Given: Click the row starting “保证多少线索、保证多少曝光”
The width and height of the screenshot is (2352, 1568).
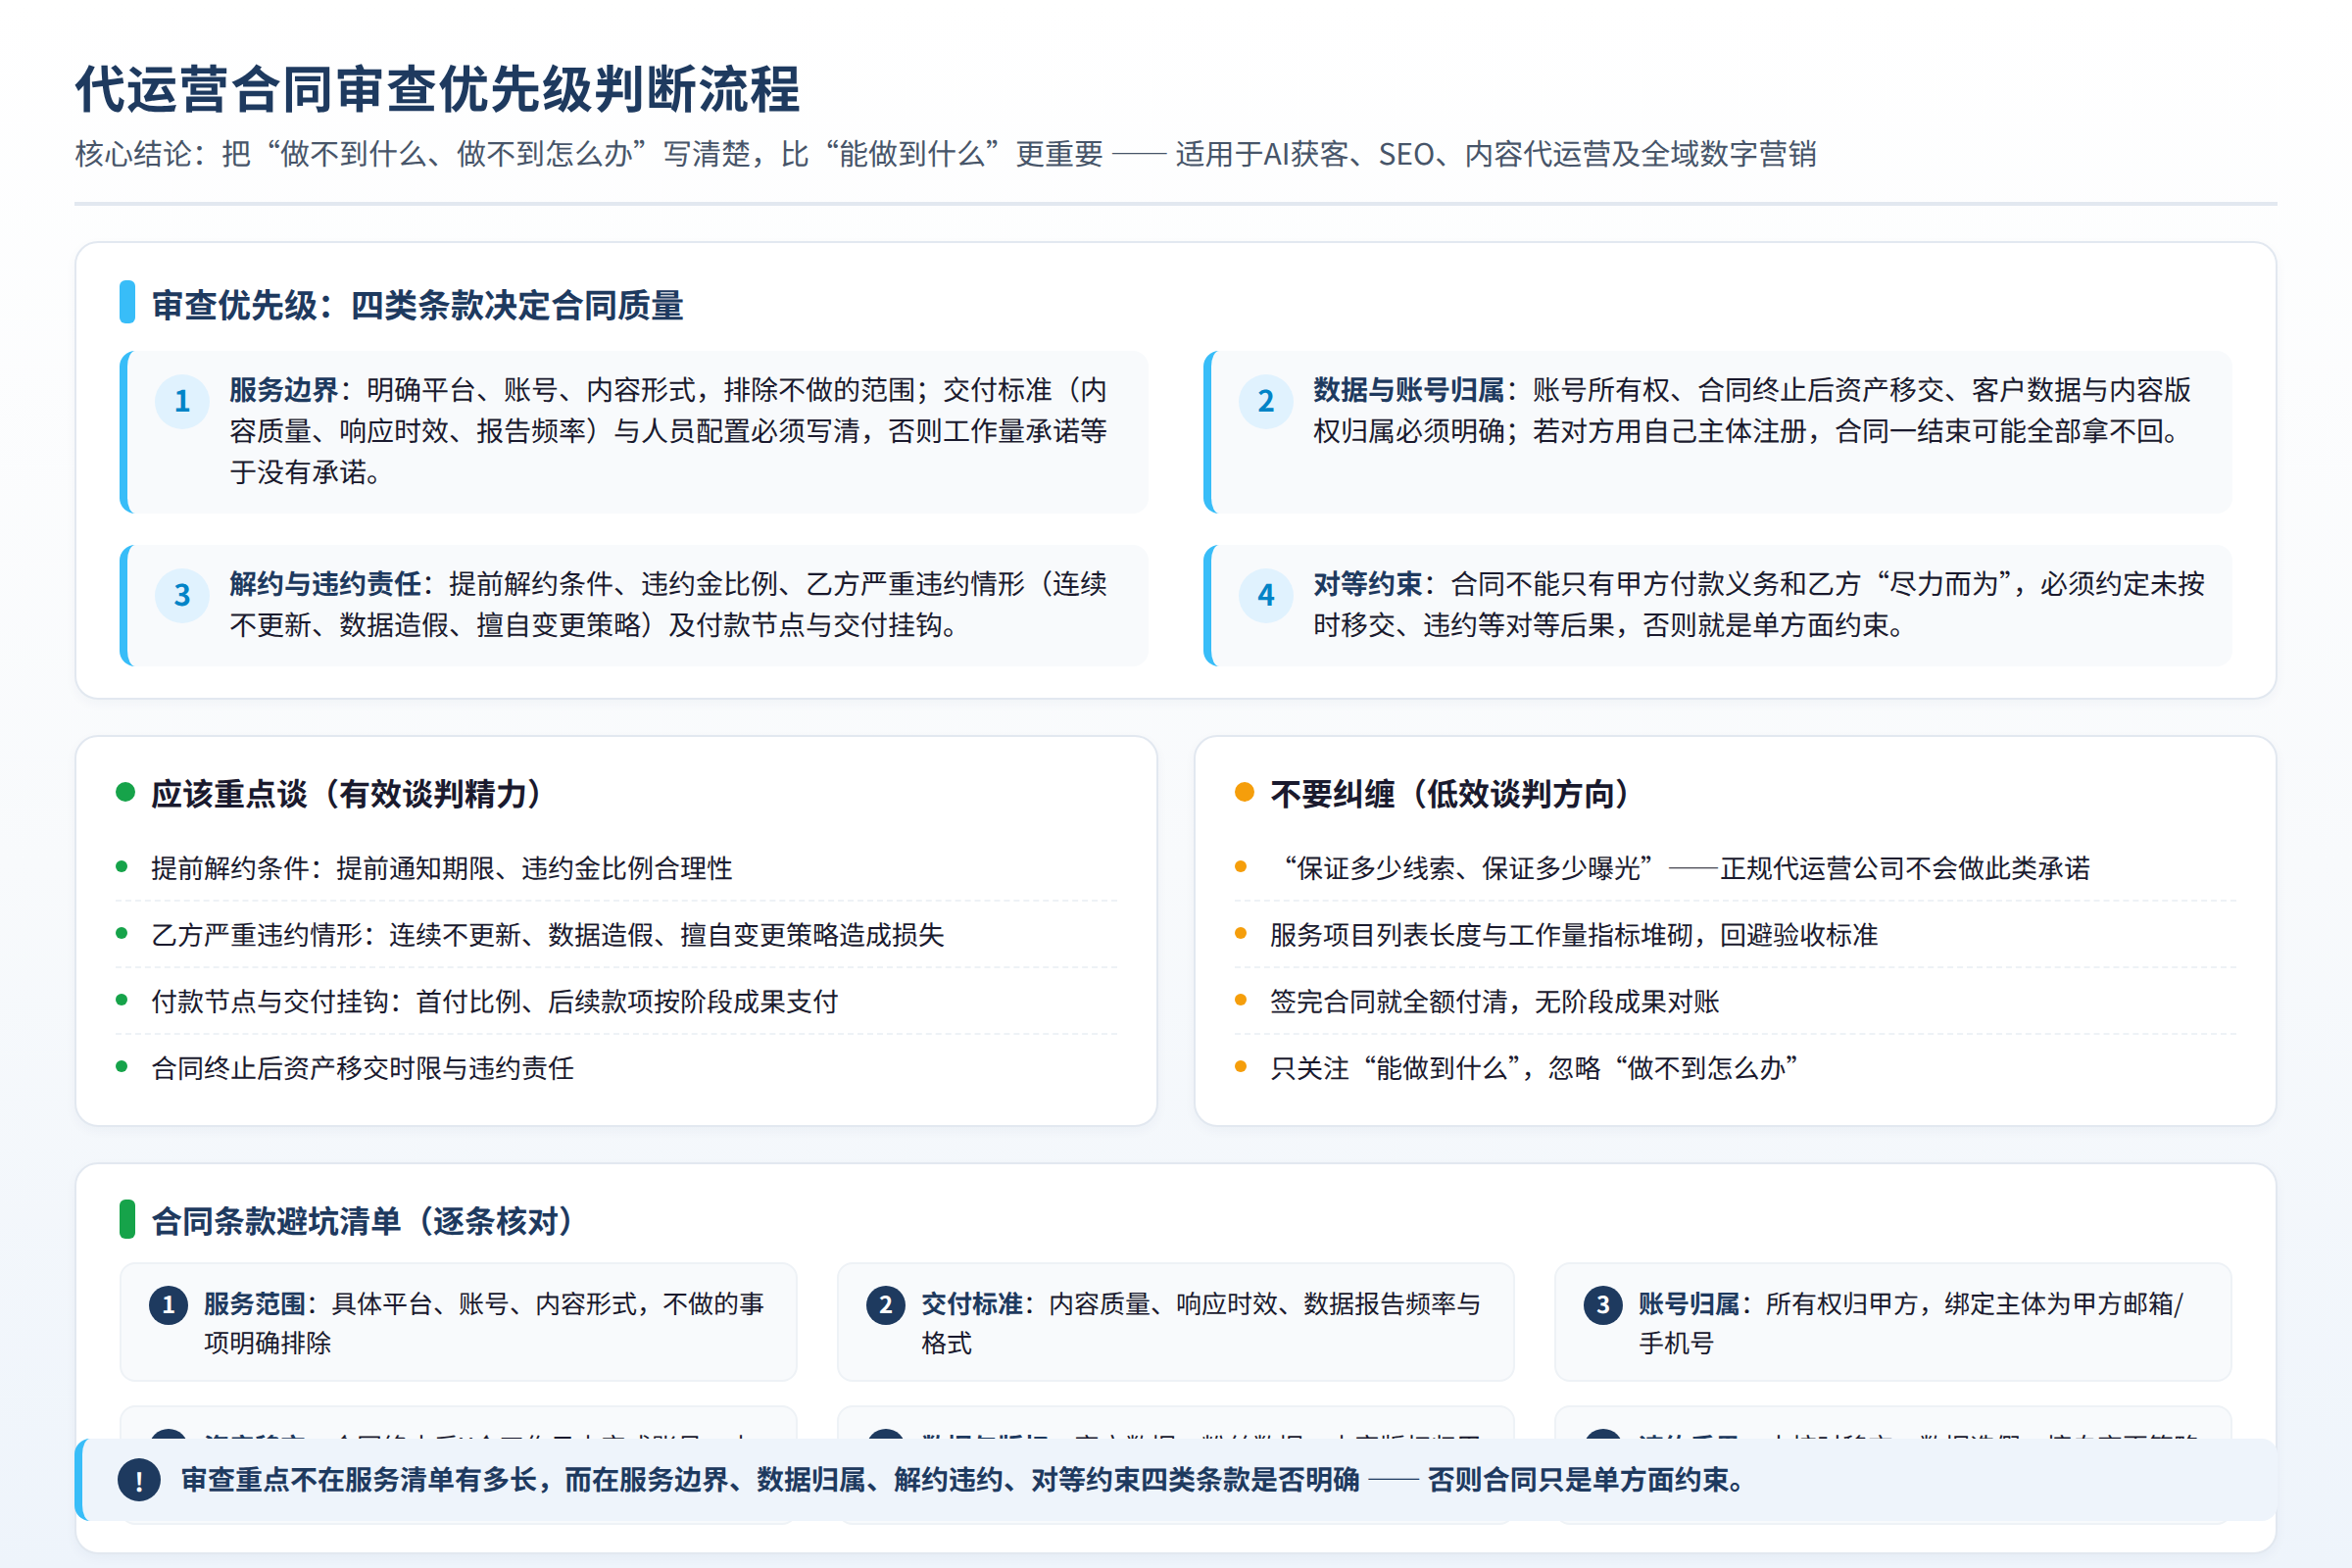Looking at the screenshot, I should (x=1735, y=868).
